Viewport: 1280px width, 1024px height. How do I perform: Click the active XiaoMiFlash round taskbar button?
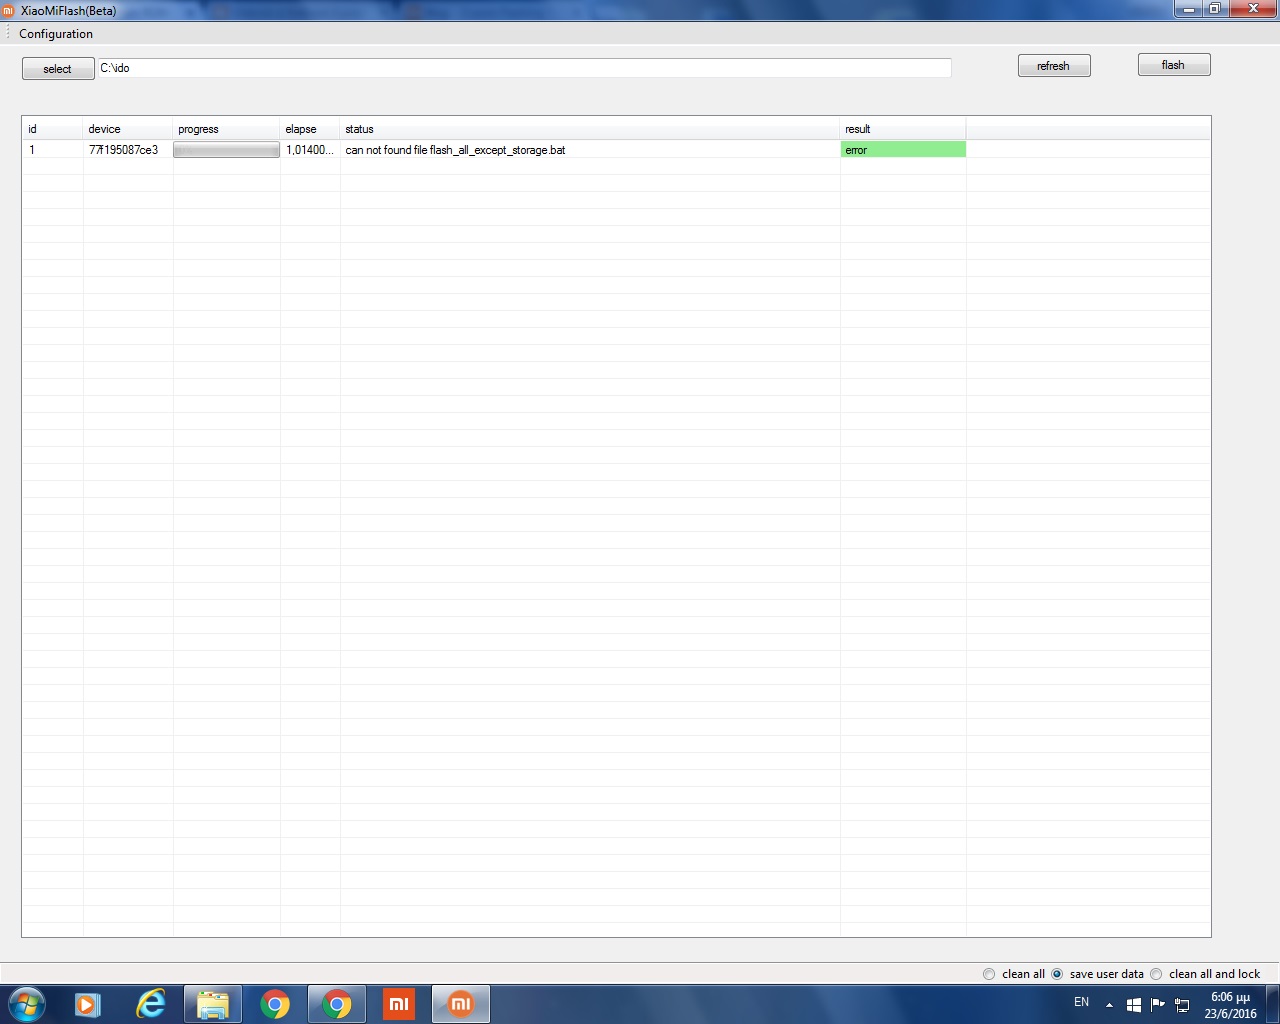coord(461,1004)
